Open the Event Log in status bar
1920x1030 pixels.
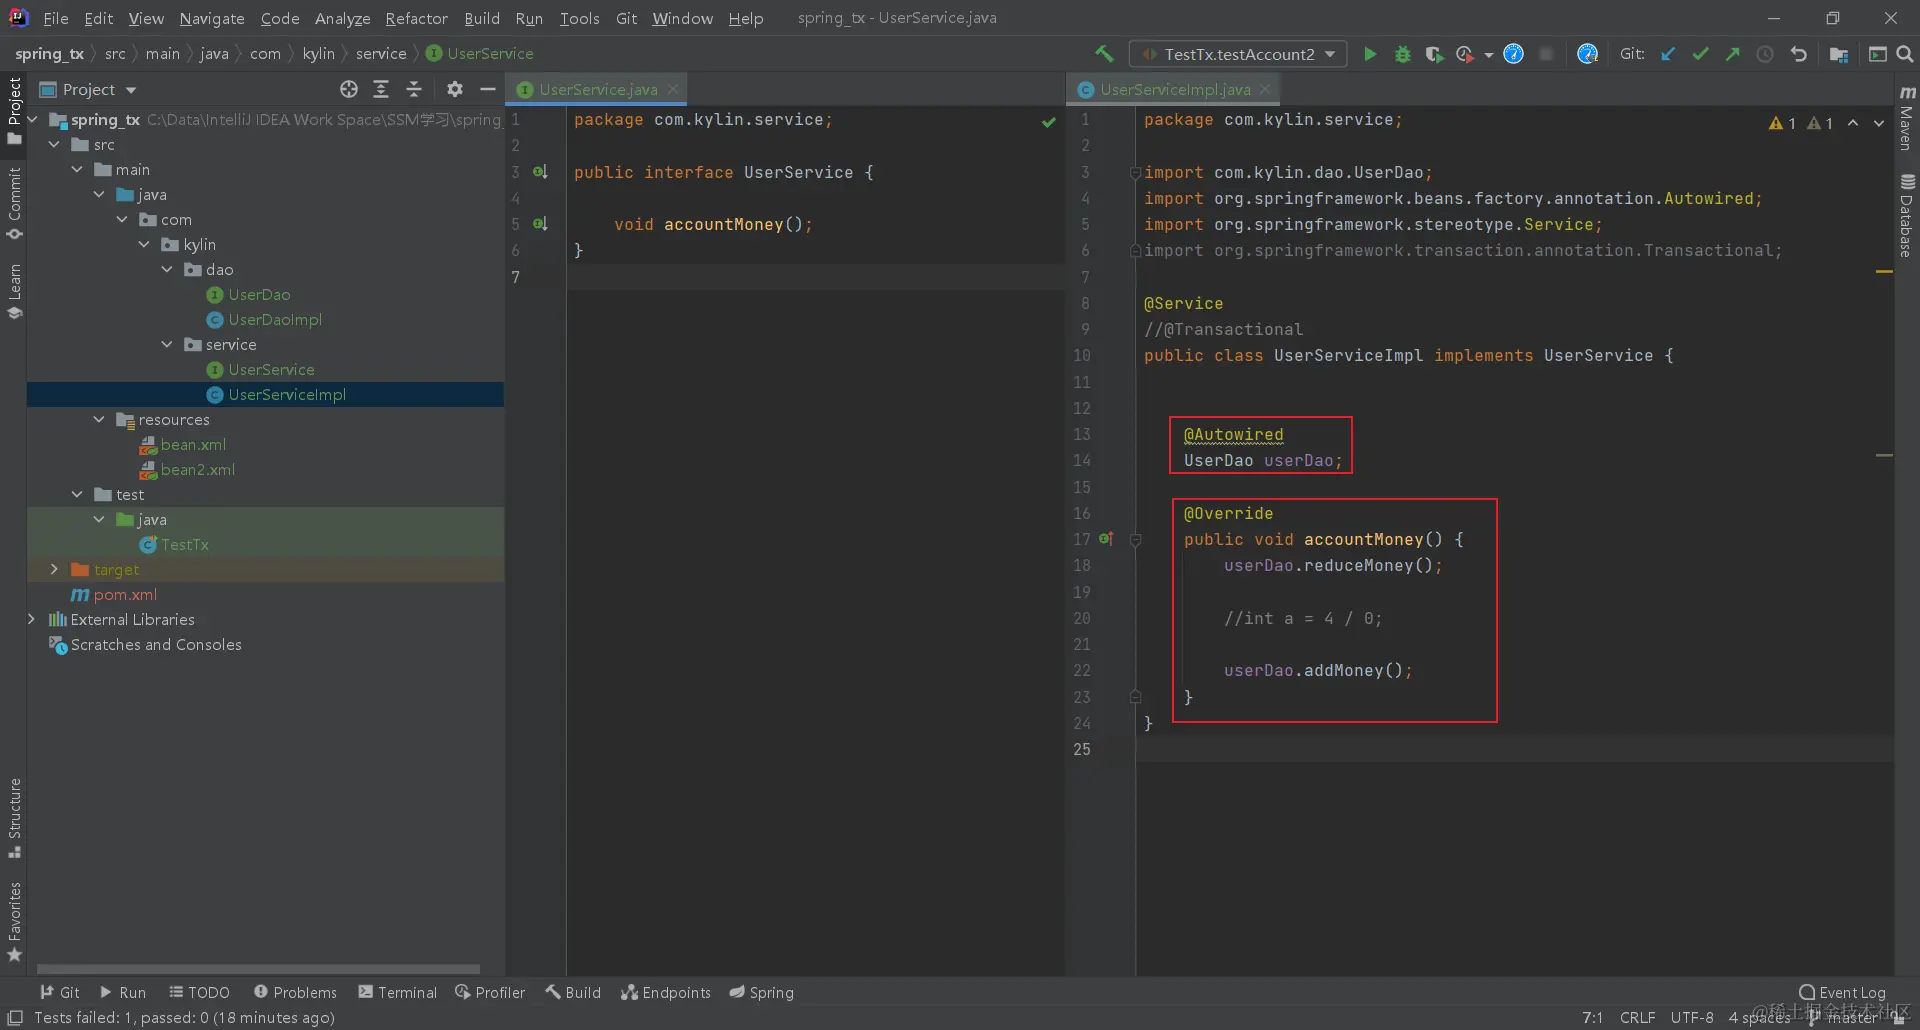pyautogui.click(x=1842, y=992)
